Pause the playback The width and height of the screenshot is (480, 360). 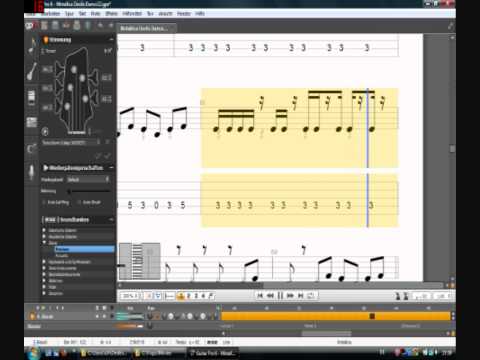coord(280,296)
